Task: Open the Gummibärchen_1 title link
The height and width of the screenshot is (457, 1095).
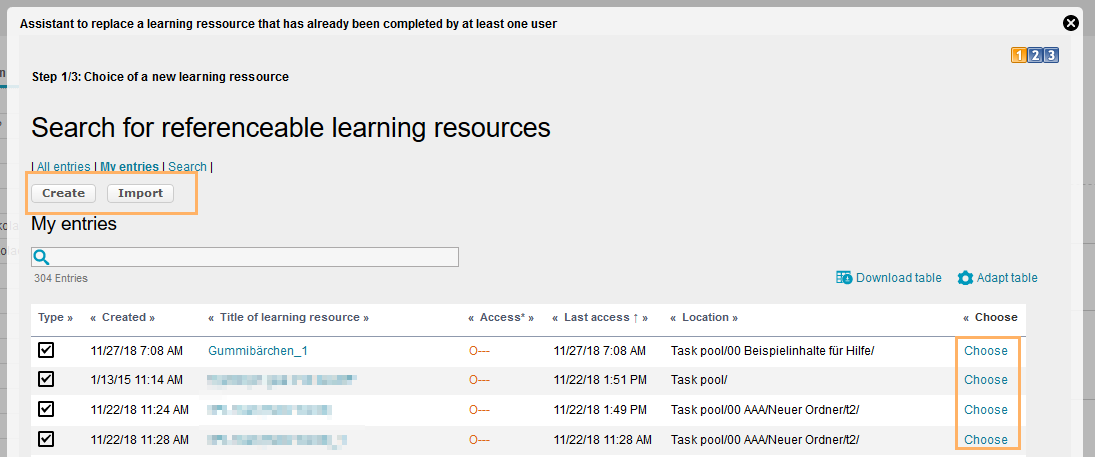Action: (x=258, y=351)
